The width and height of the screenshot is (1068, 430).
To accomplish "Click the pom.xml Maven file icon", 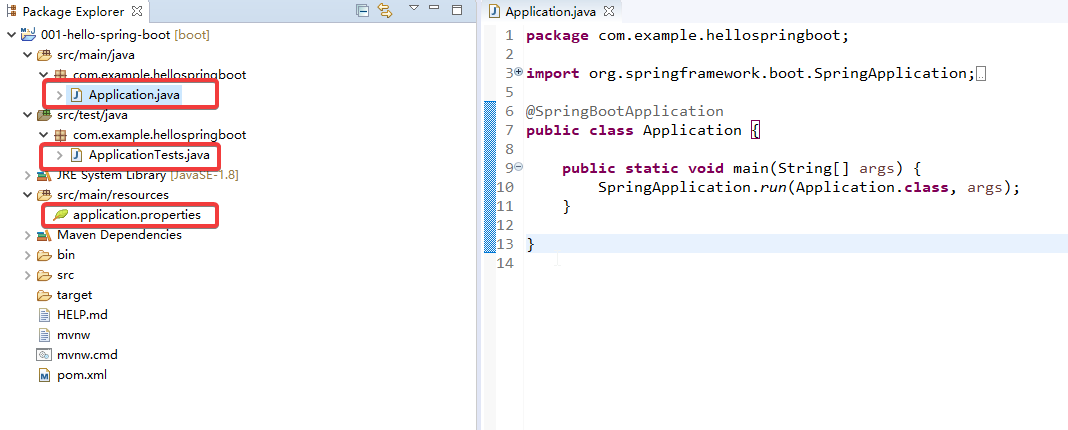I will click(44, 375).
